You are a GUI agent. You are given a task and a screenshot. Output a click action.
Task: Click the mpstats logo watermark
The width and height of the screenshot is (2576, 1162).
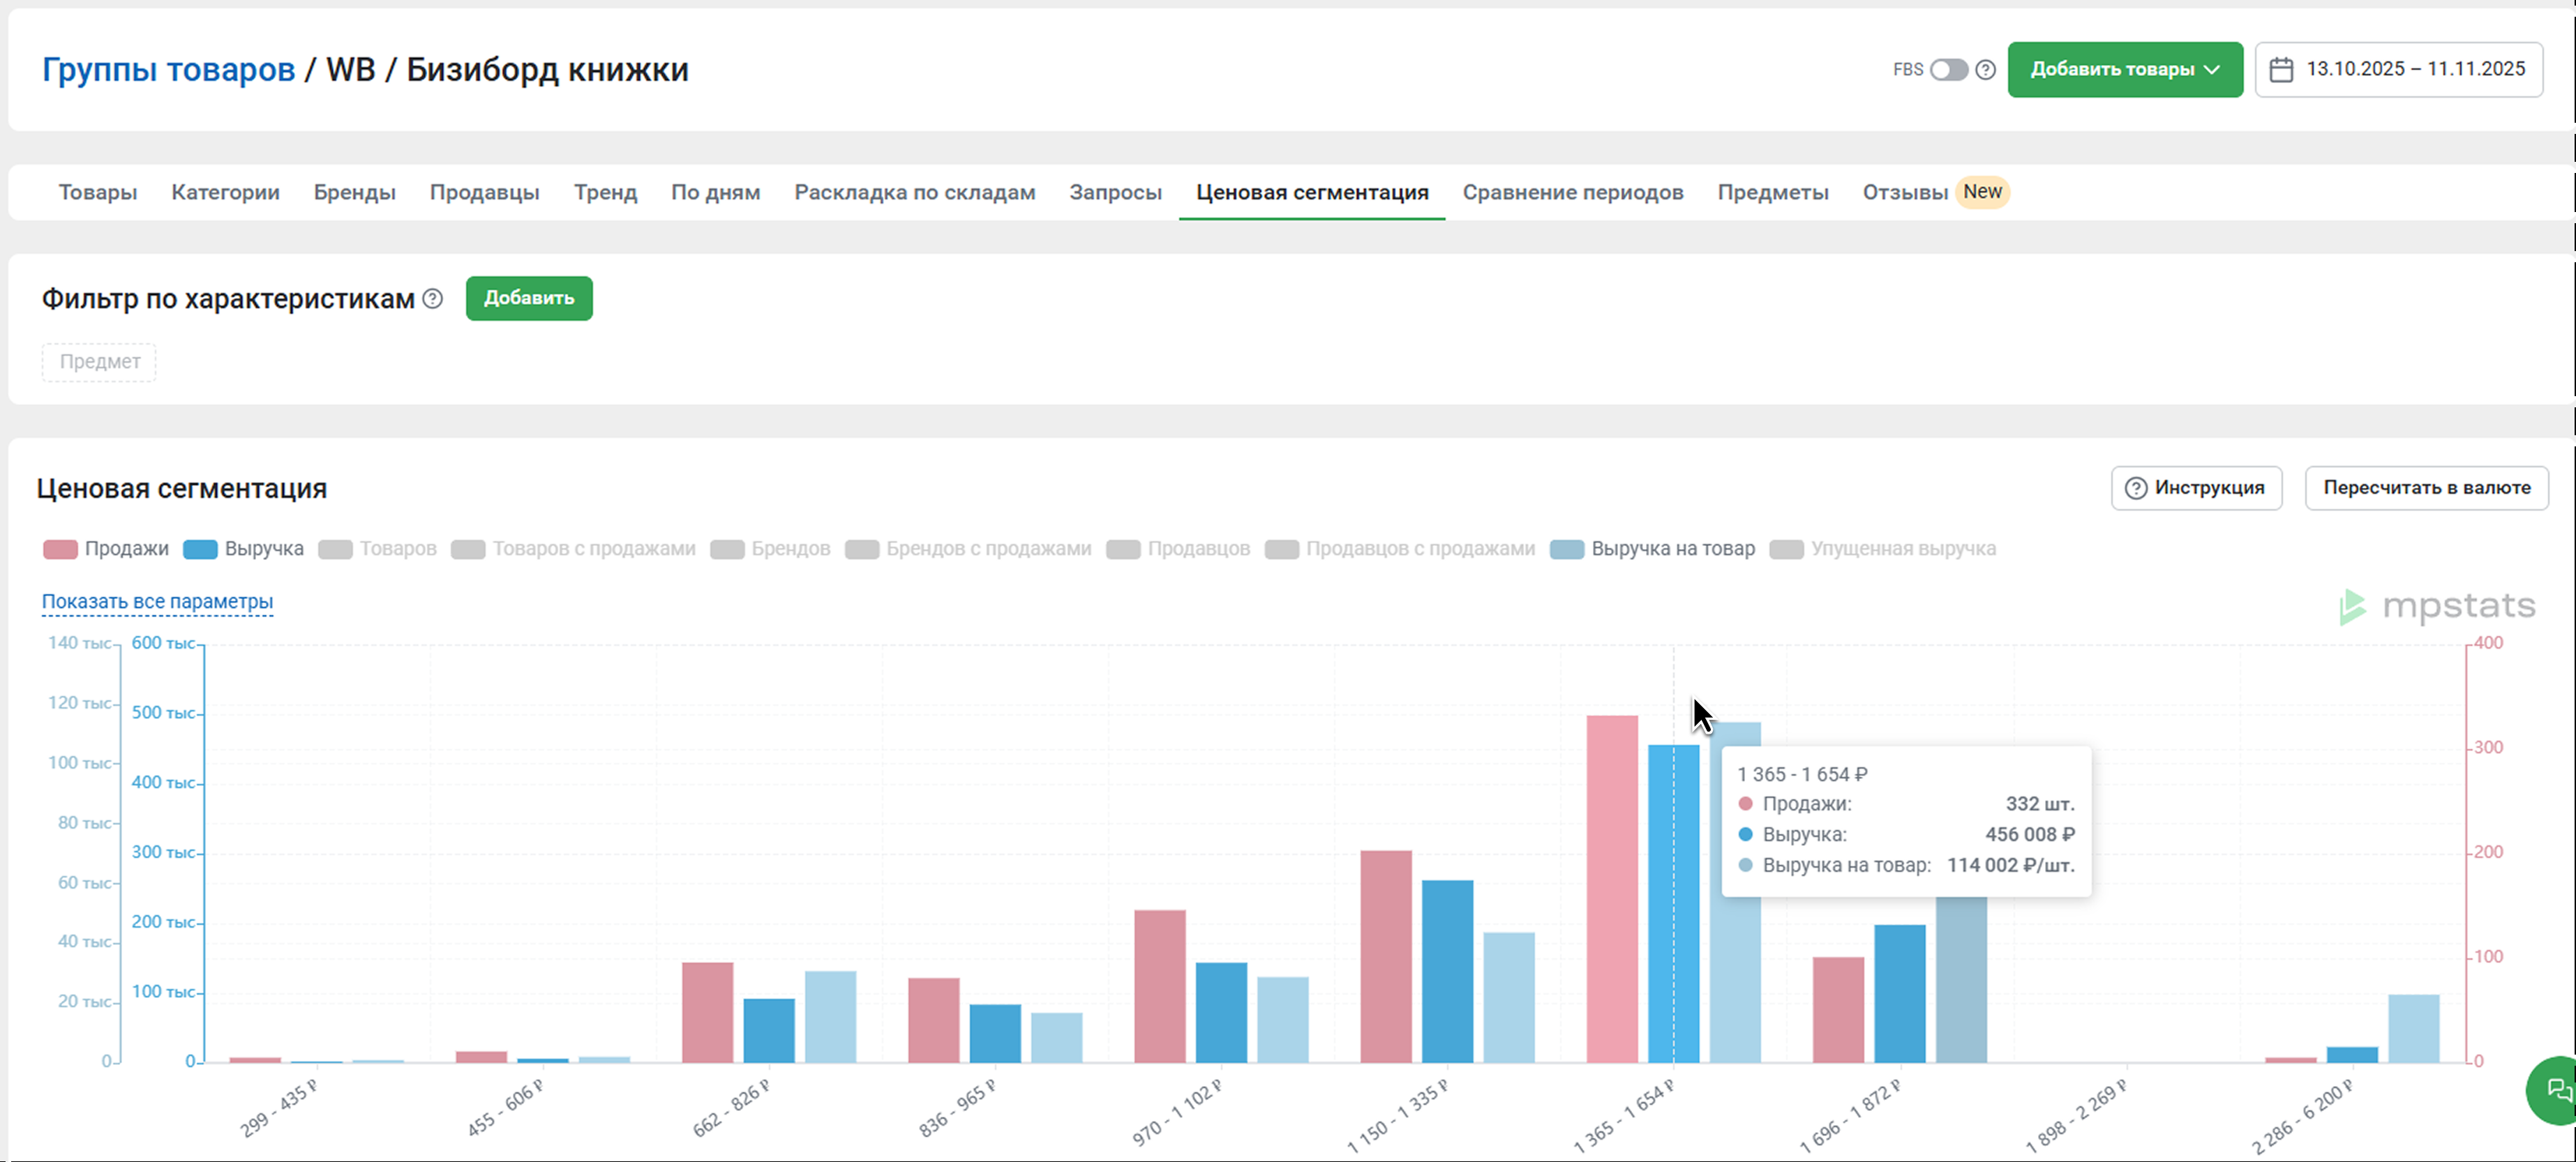(x=2437, y=606)
